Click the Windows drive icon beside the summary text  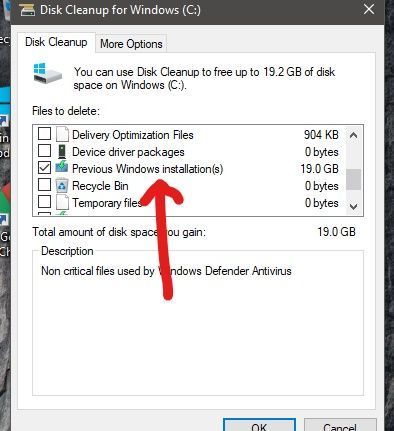(47, 74)
